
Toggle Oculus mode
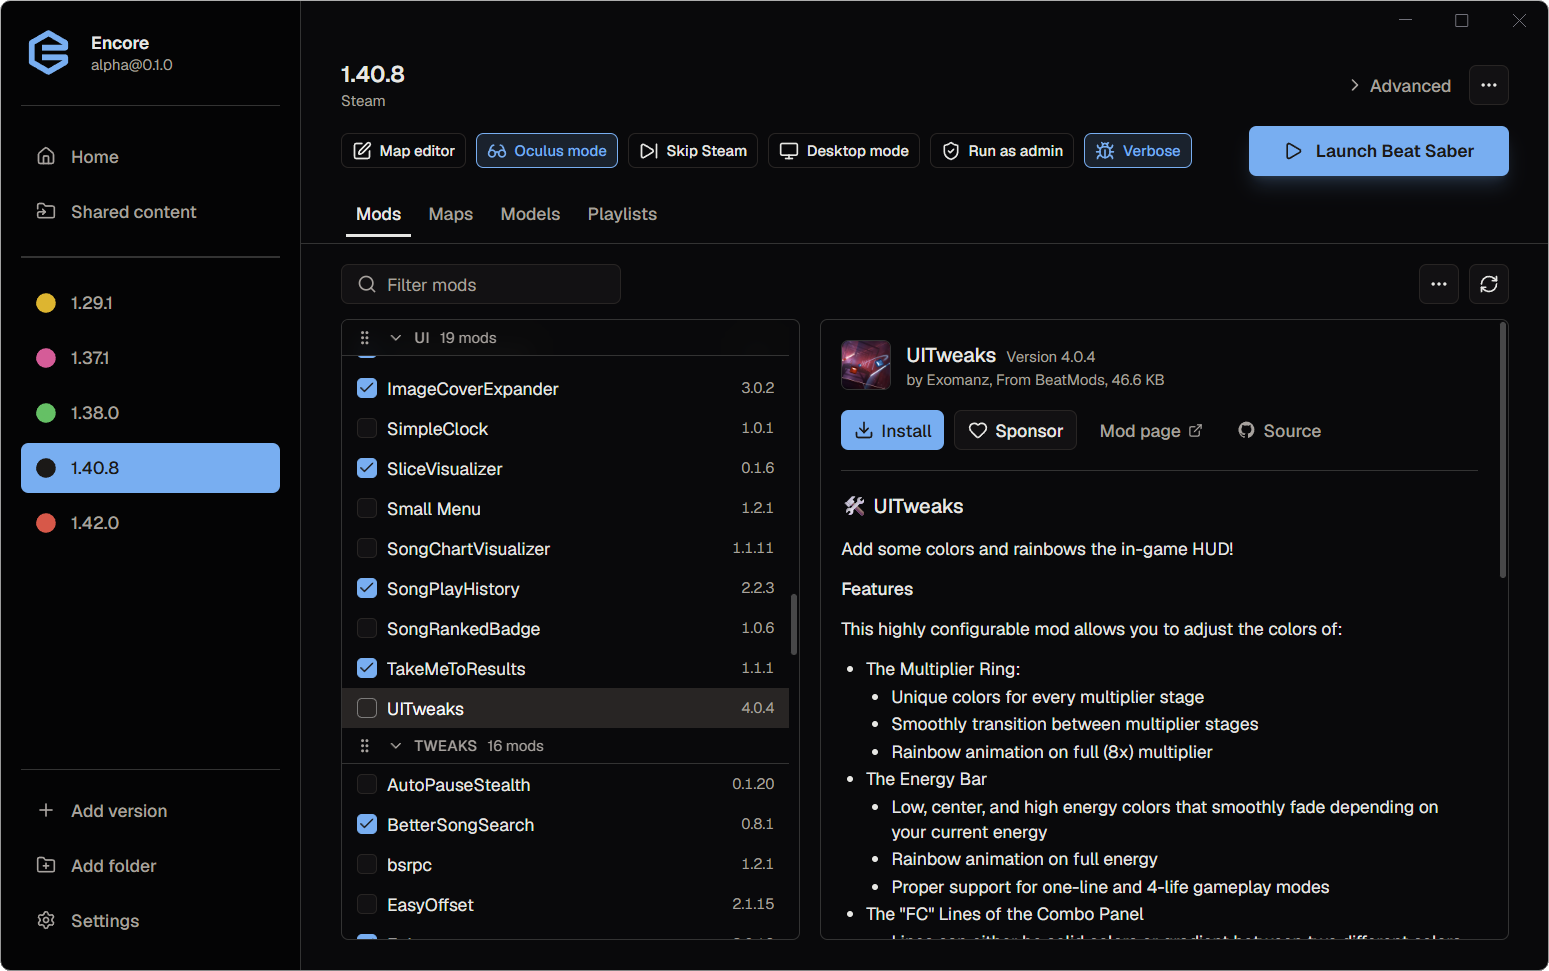pyautogui.click(x=547, y=151)
